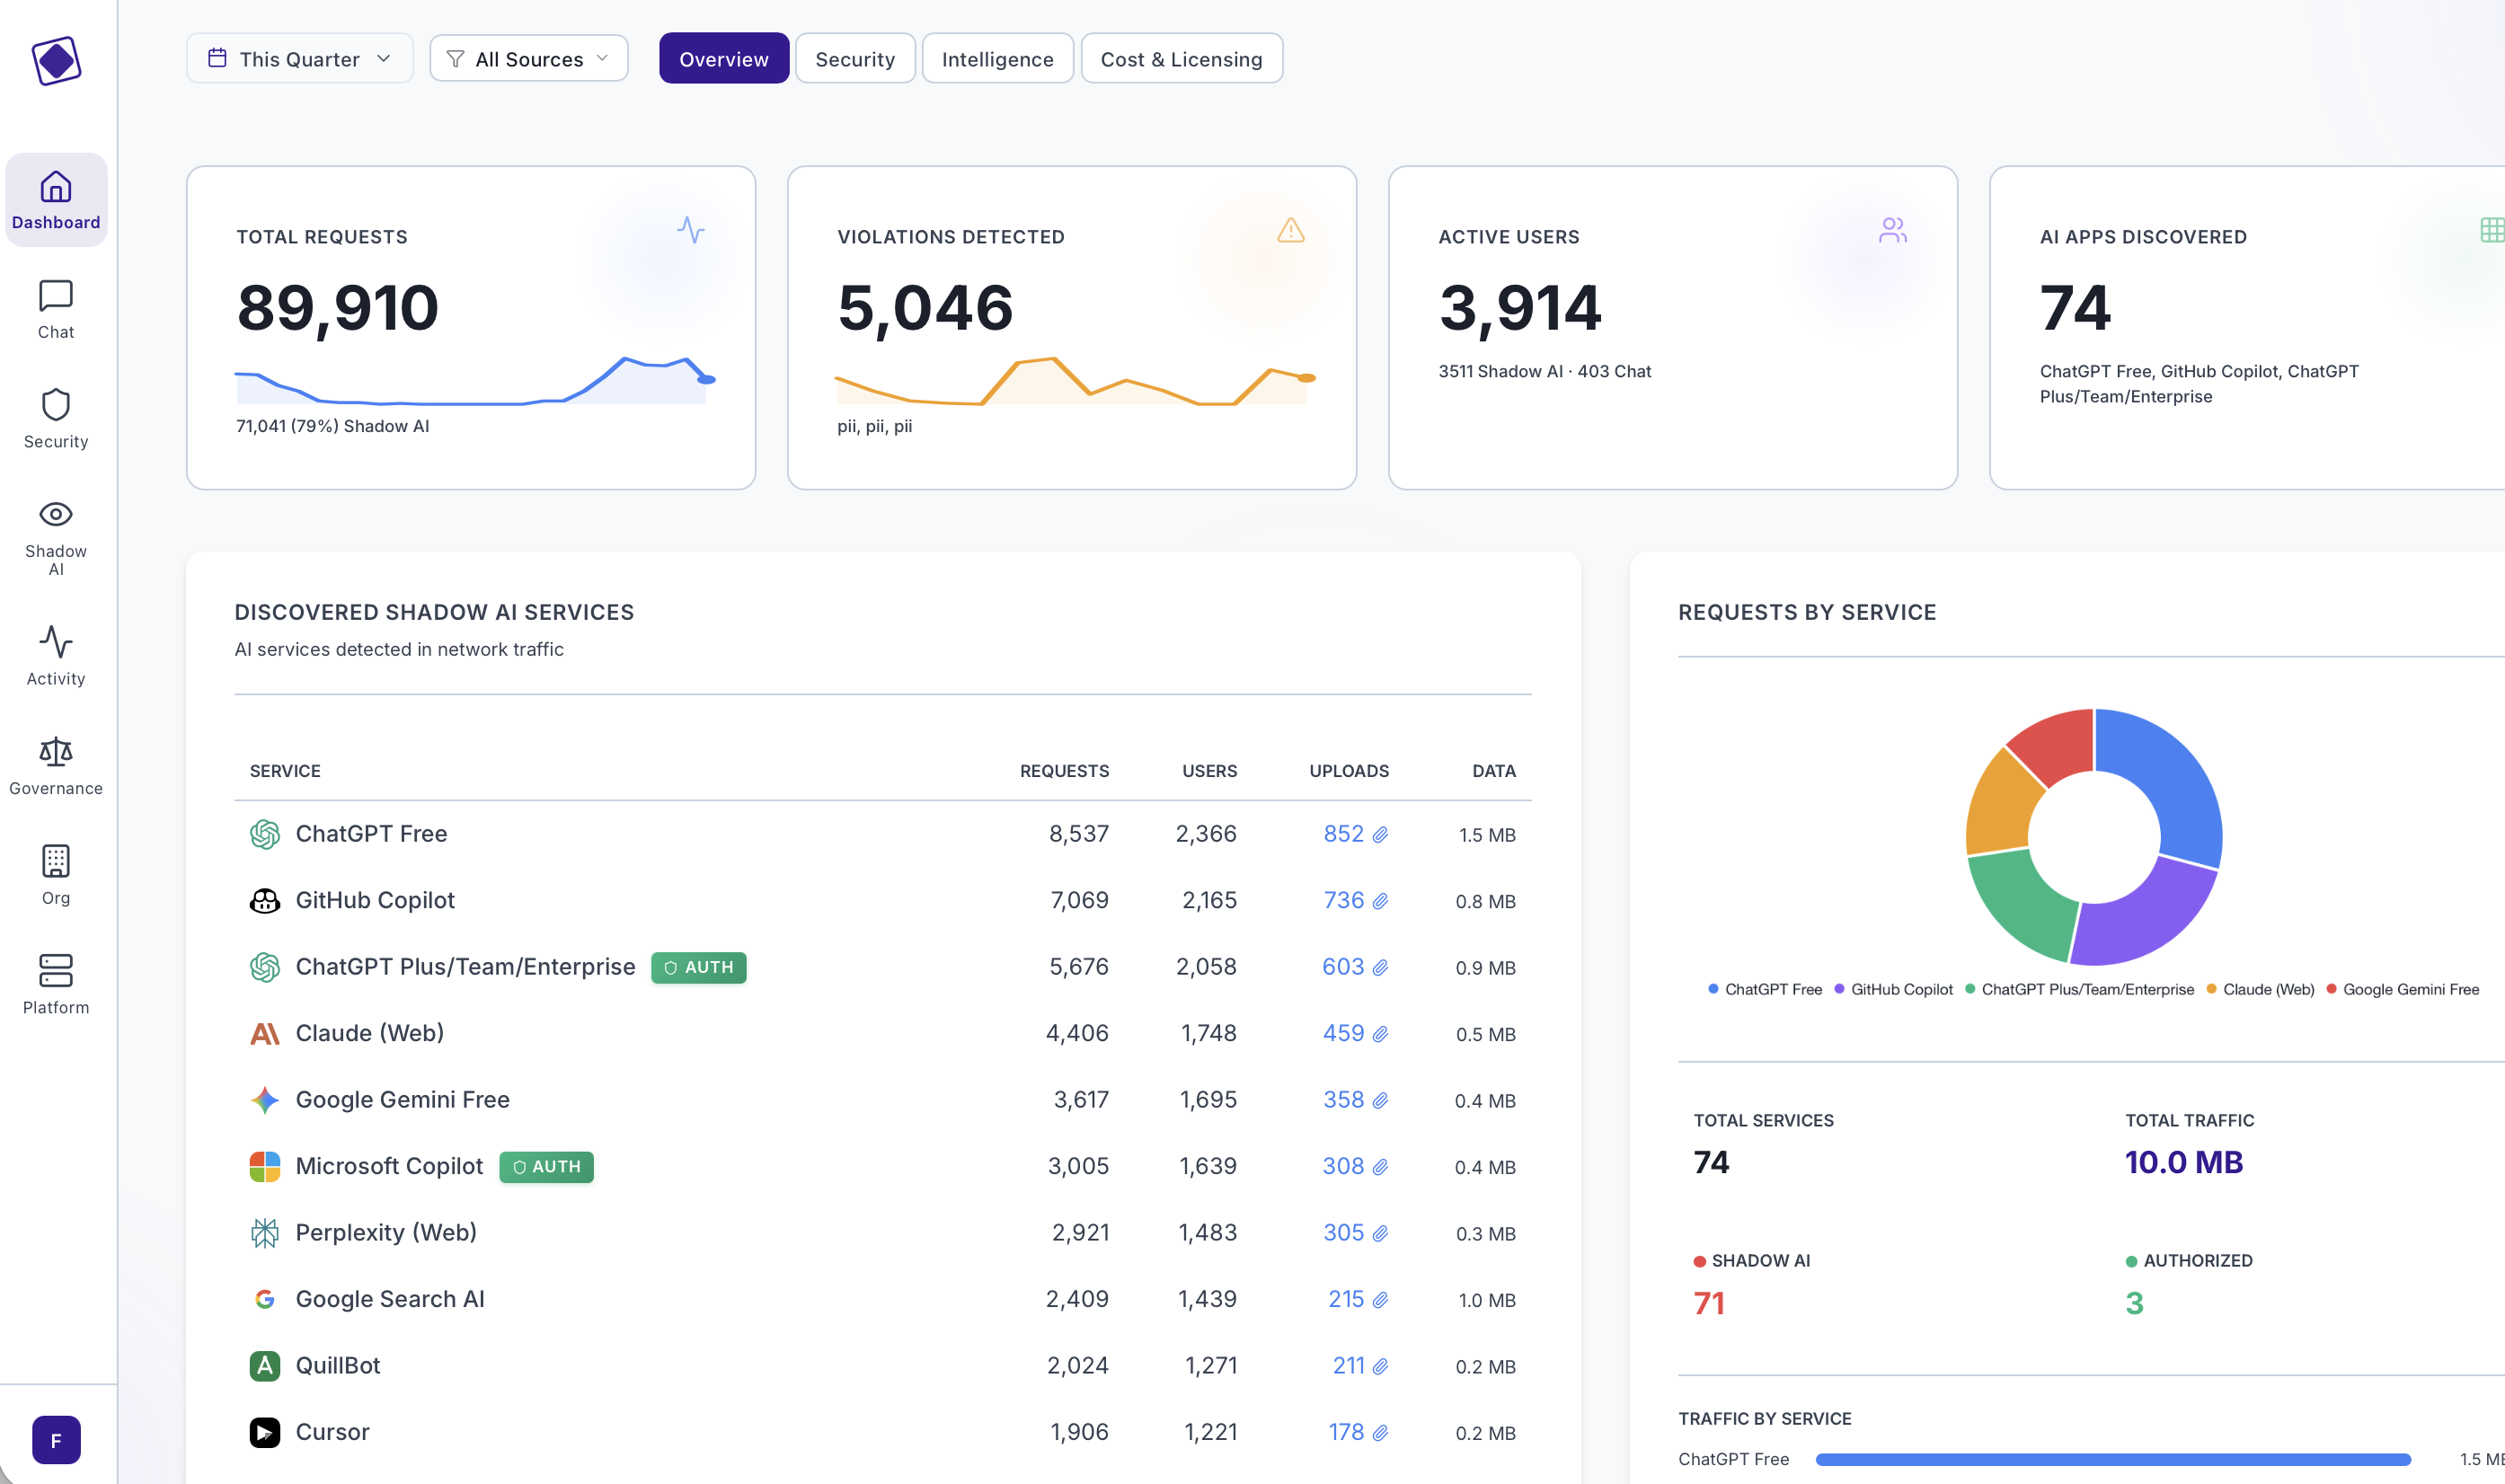Image resolution: width=2505 pixels, height=1484 pixels.
Task: Open the This Quarter date dropdown
Action: click(x=299, y=59)
